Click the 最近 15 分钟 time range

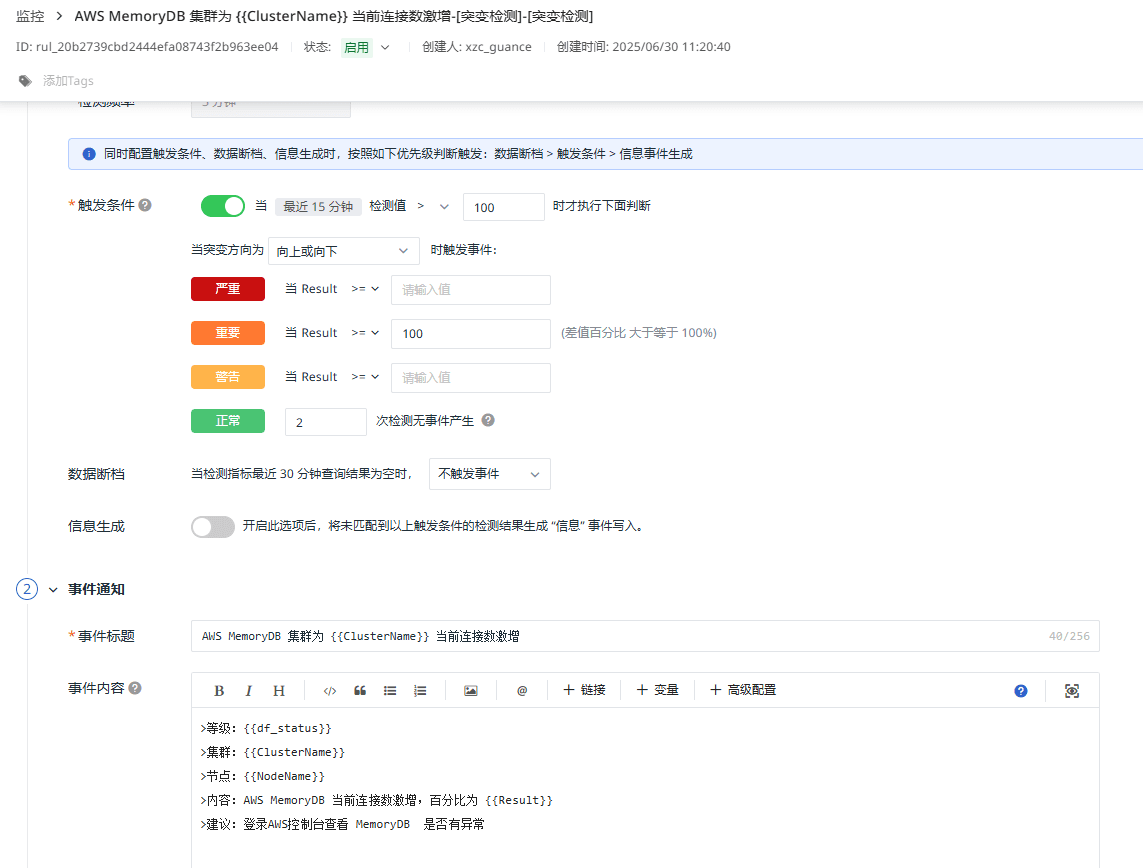point(318,206)
